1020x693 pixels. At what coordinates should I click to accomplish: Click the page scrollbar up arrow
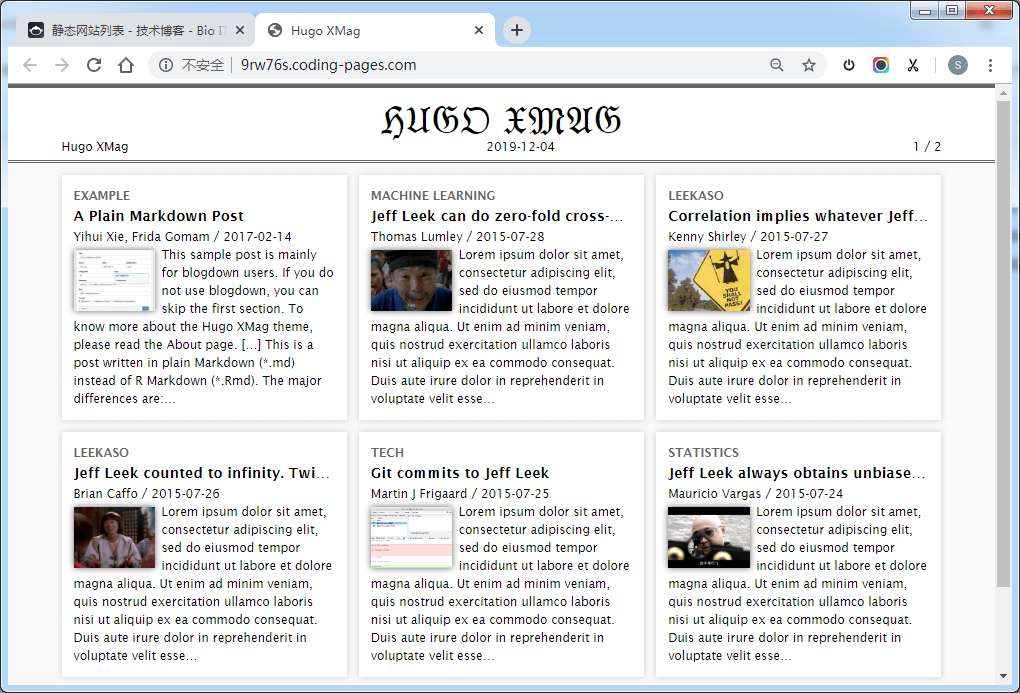tap(1003, 94)
